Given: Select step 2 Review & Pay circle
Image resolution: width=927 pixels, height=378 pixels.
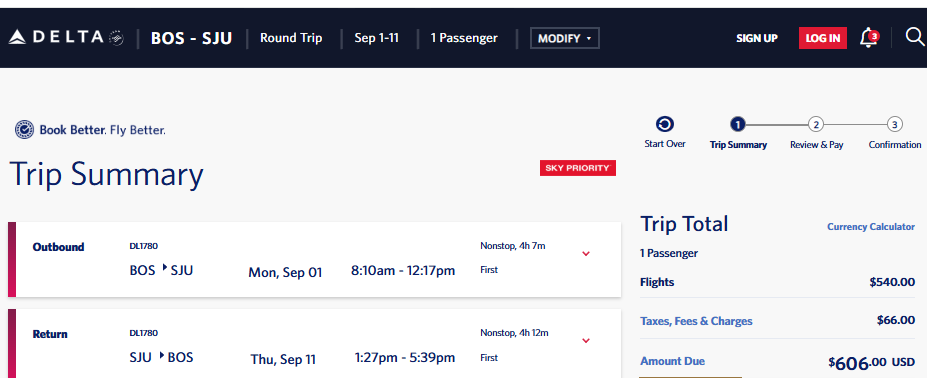Looking at the screenshot, I should [x=816, y=124].
